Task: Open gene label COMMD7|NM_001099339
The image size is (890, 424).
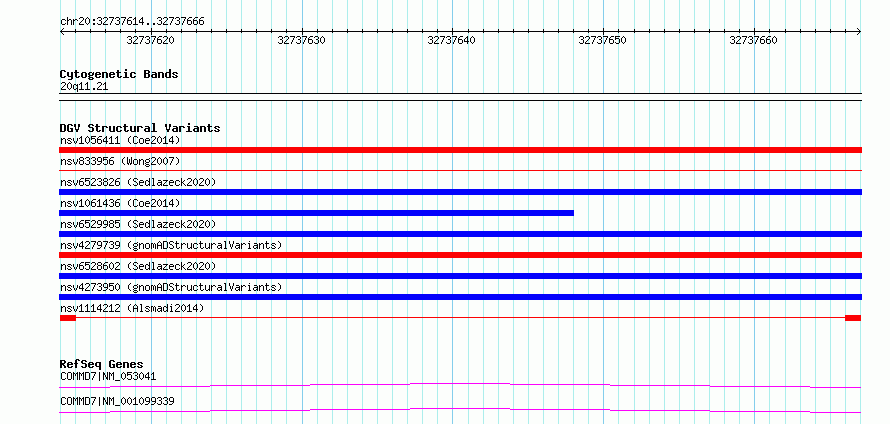Action: click(117, 402)
